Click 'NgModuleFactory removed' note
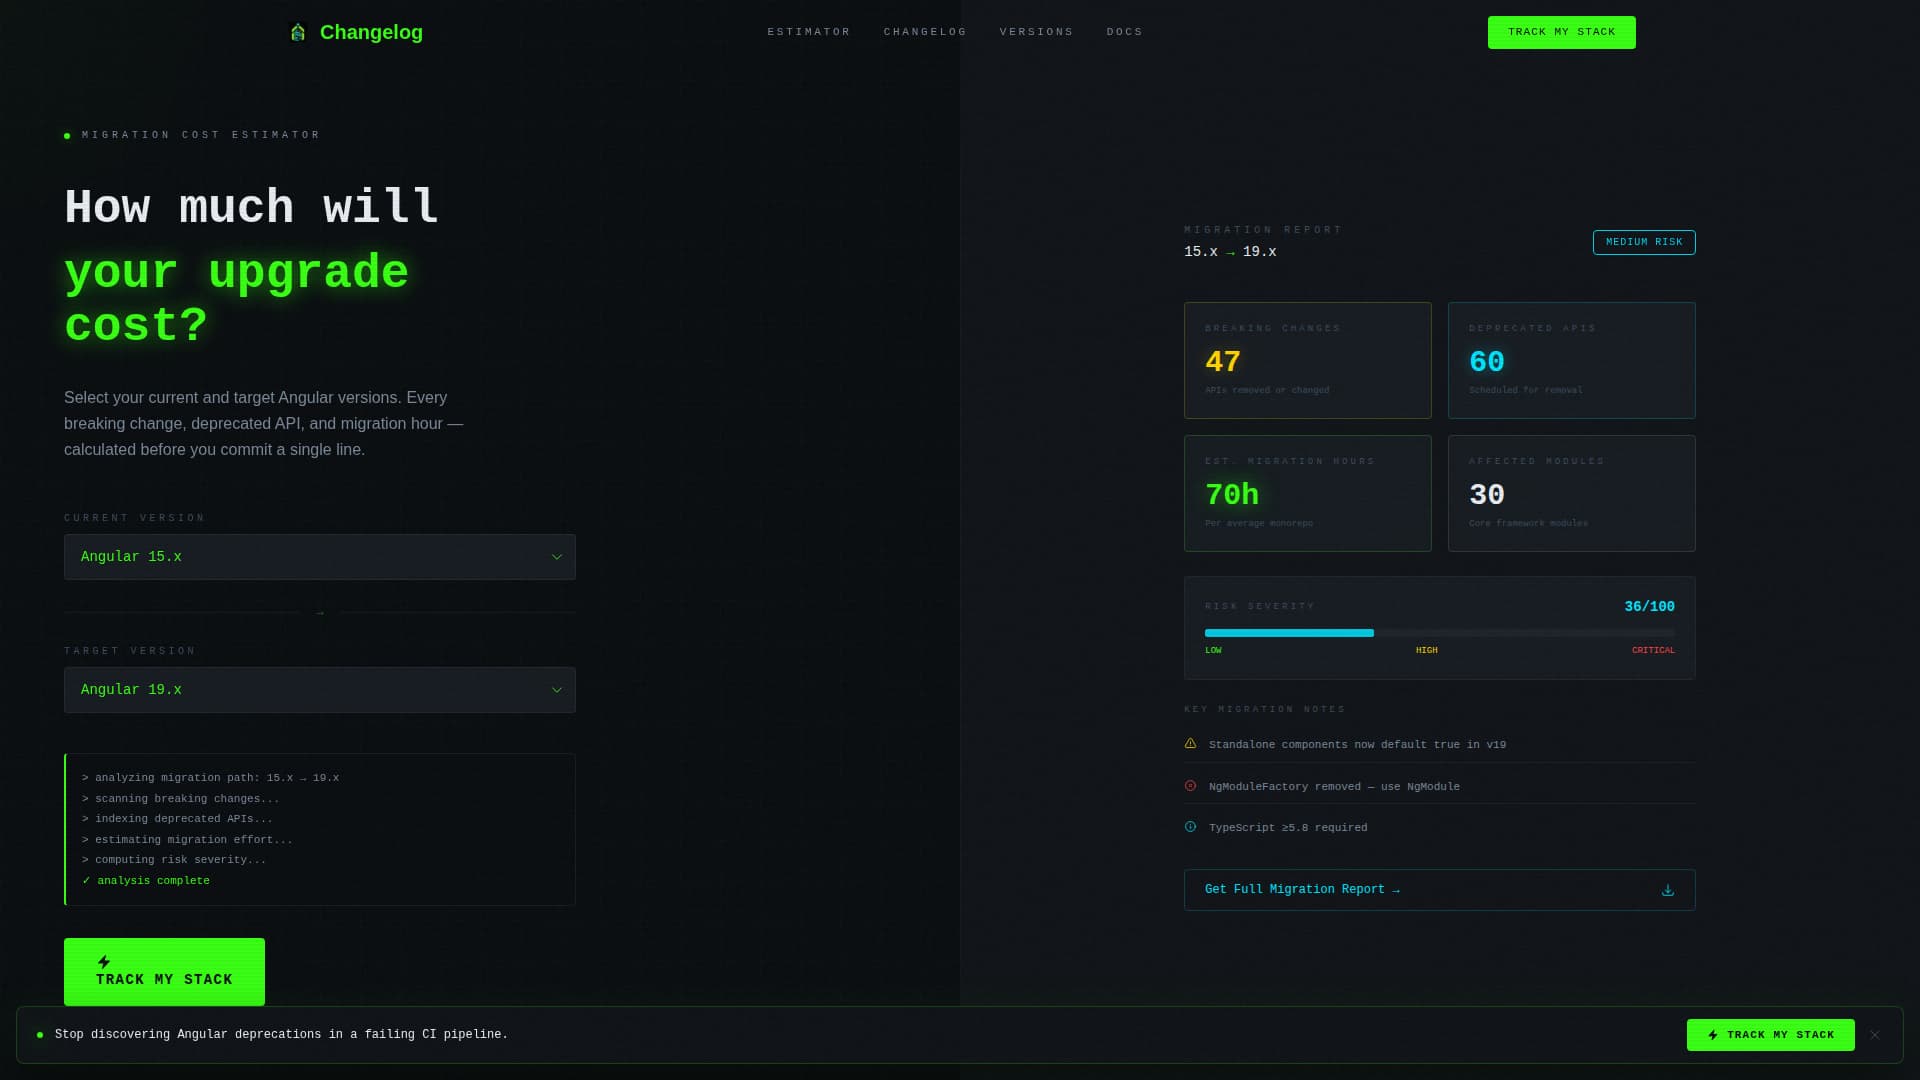 (x=1334, y=787)
